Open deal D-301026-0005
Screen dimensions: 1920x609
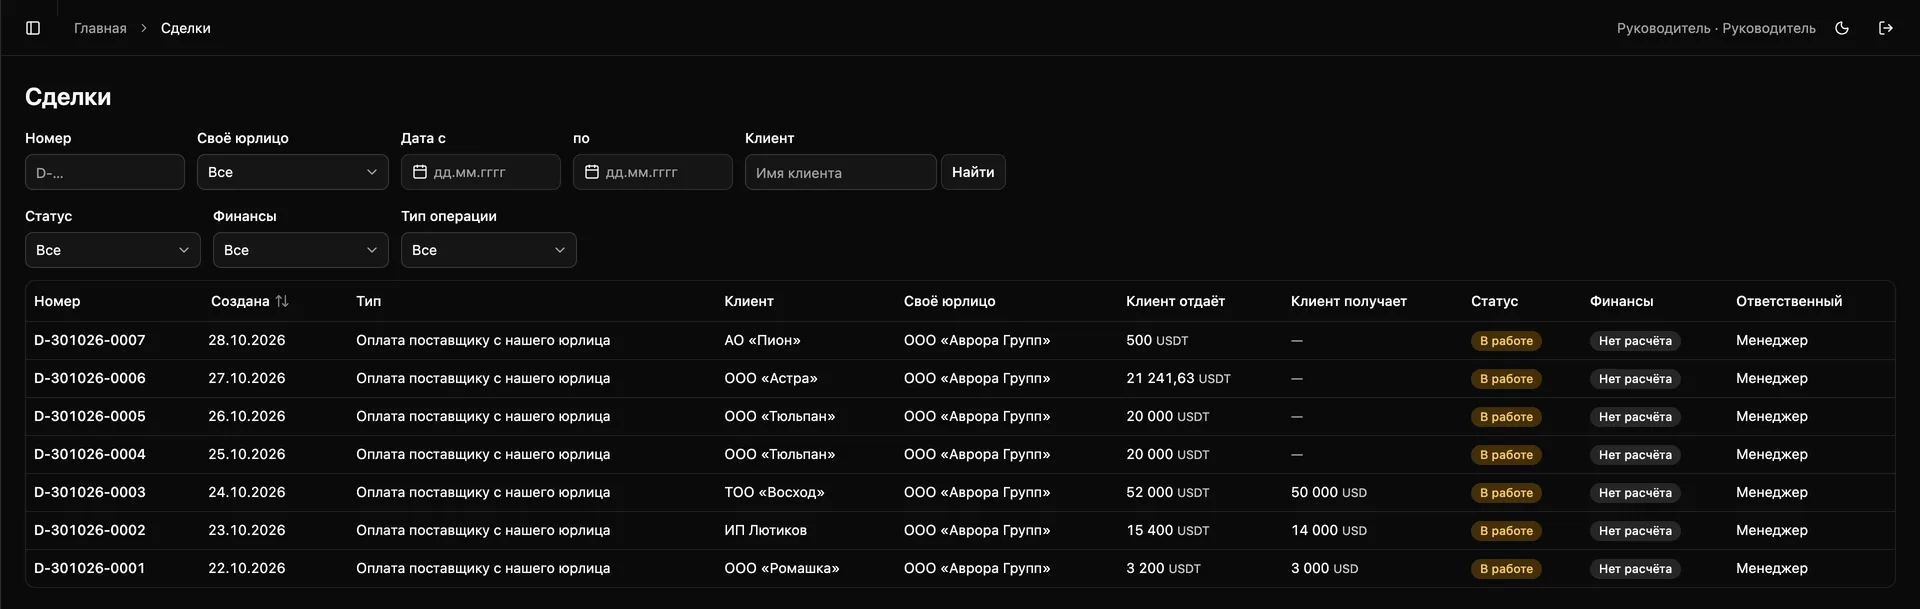pos(90,416)
